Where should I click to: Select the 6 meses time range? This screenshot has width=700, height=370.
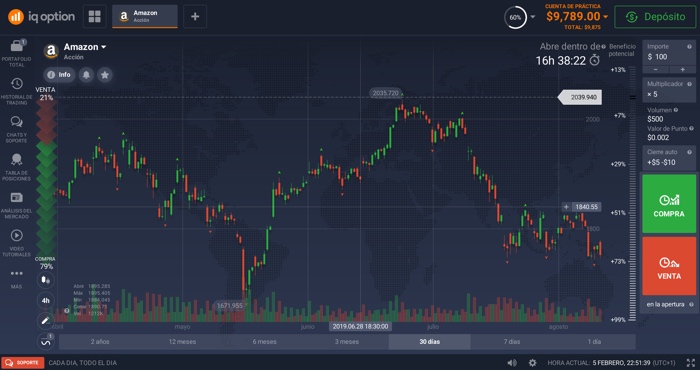(x=265, y=342)
